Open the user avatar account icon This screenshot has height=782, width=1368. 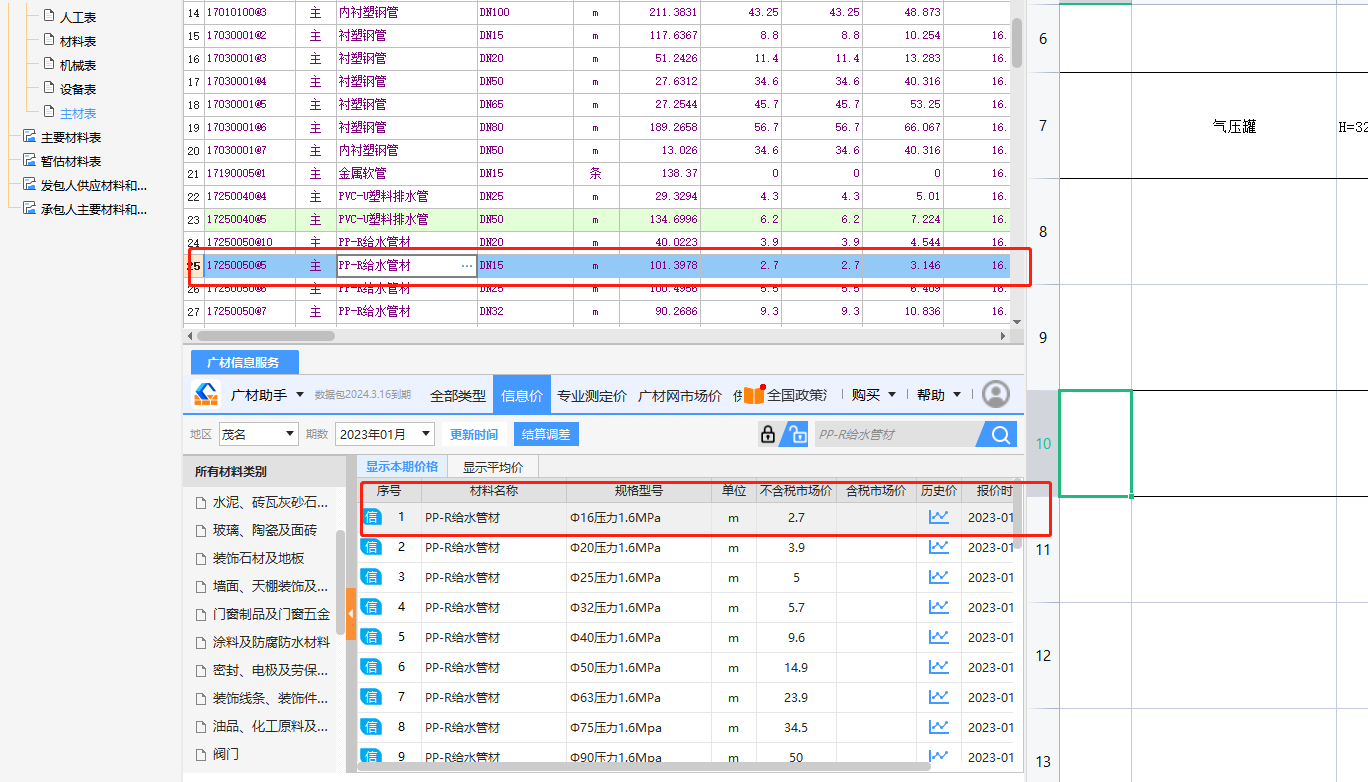(995, 394)
